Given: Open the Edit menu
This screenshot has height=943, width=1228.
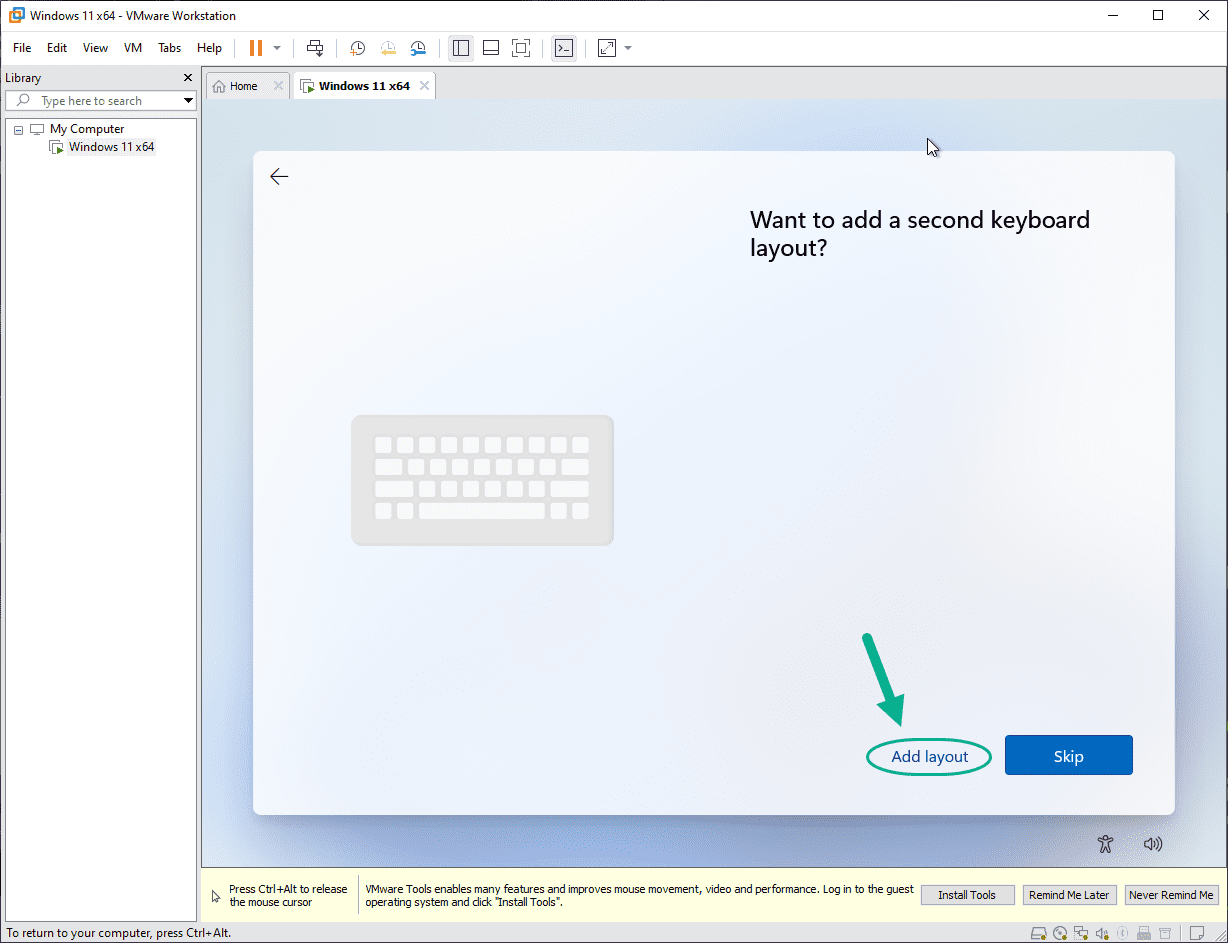Looking at the screenshot, I should point(57,48).
